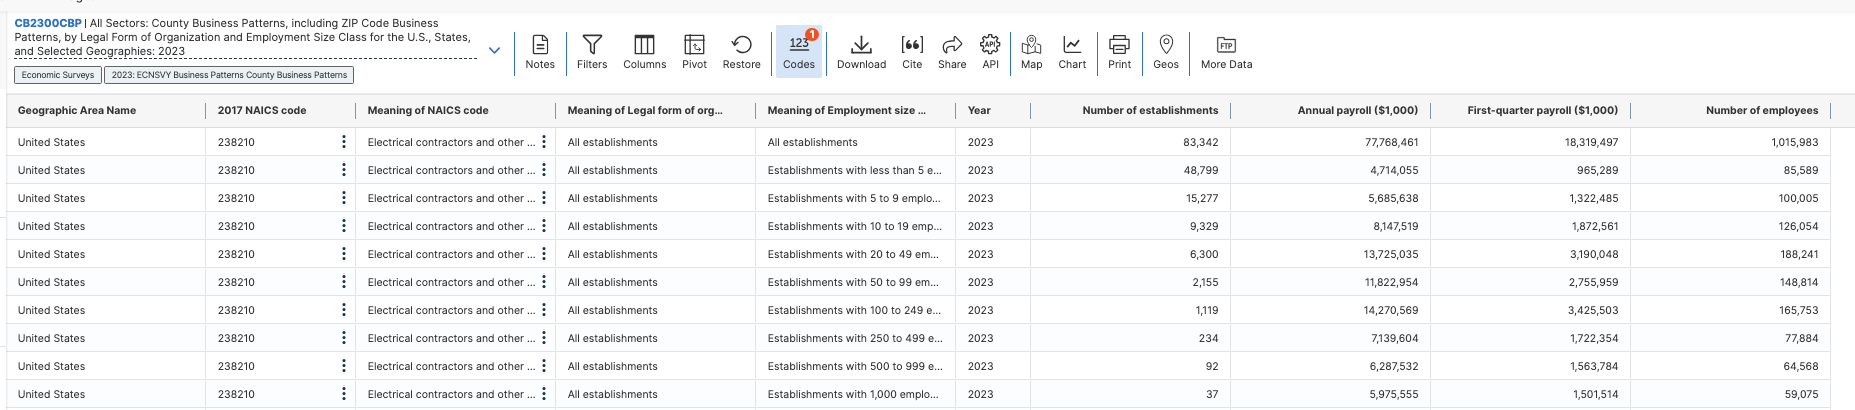
Task: Toggle the Codes display
Action: (x=799, y=52)
